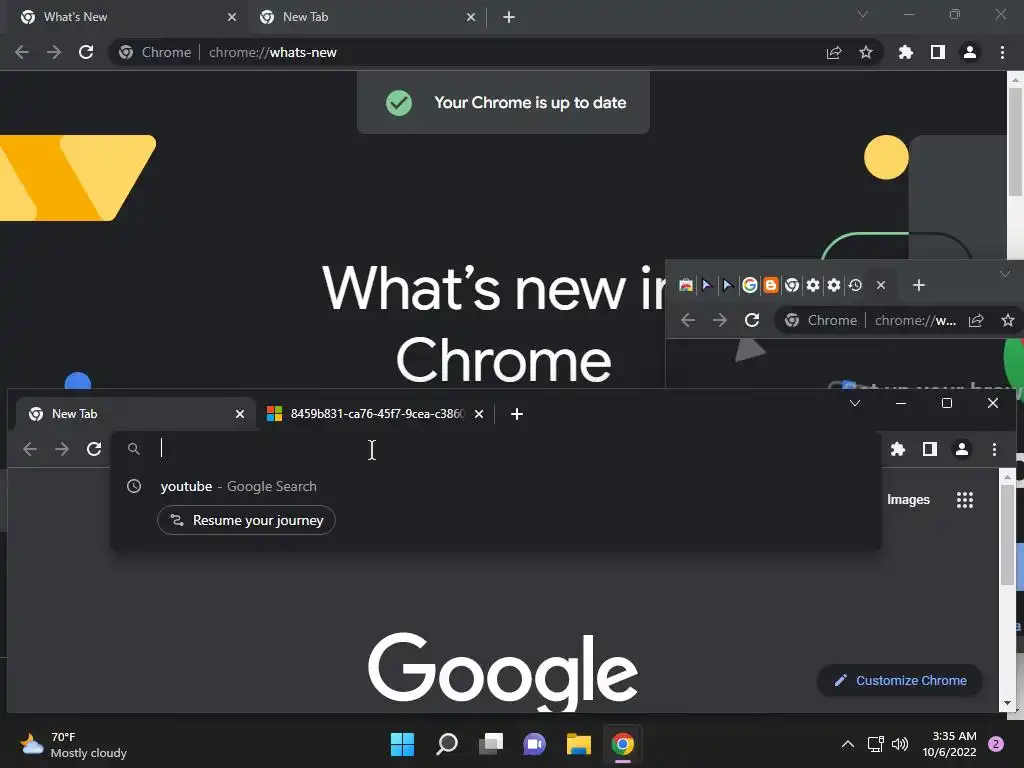Image resolution: width=1024 pixels, height=768 pixels.
Task: Toggle side panel icon in top window
Action: pyautogui.click(x=938, y=52)
